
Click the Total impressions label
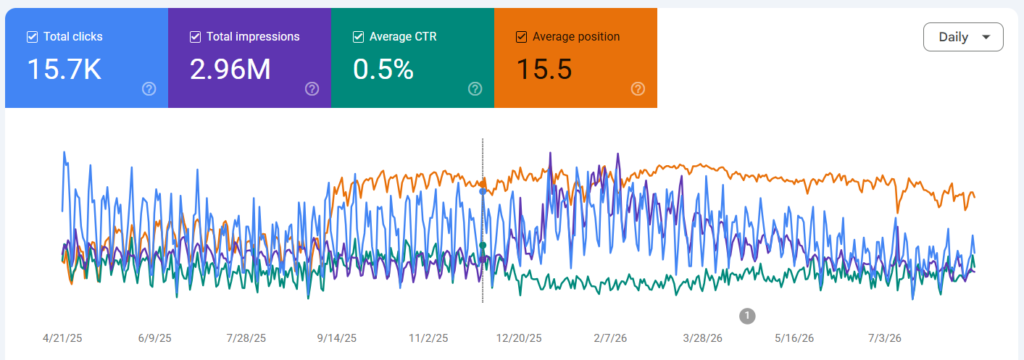pyautogui.click(x=253, y=37)
